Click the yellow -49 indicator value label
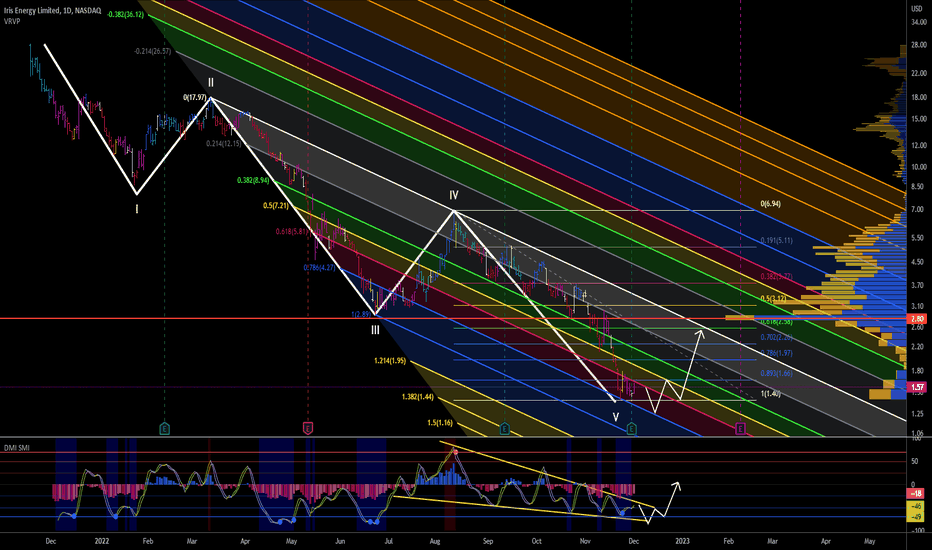This screenshot has height=550, width=932. 915,517
